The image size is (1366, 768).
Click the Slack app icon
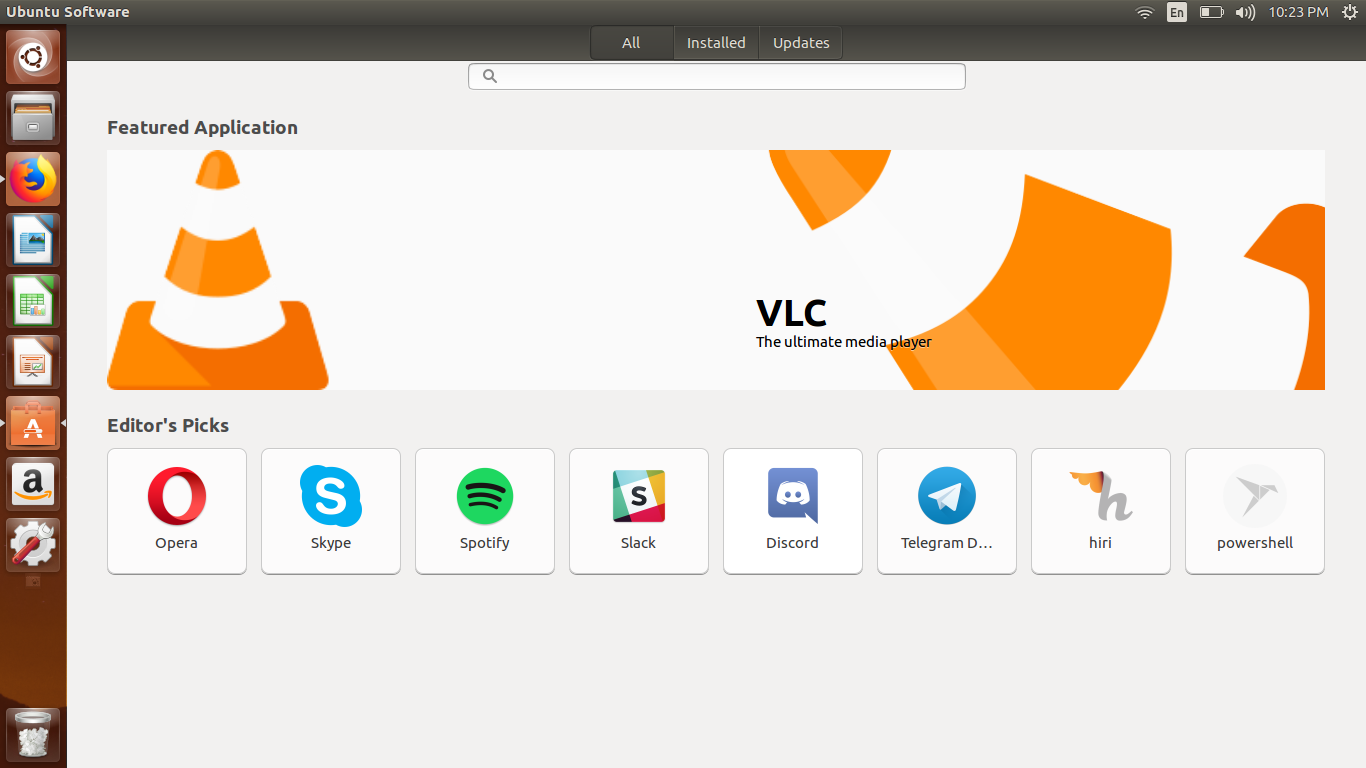pyautogui.click(x=638, y=497)
